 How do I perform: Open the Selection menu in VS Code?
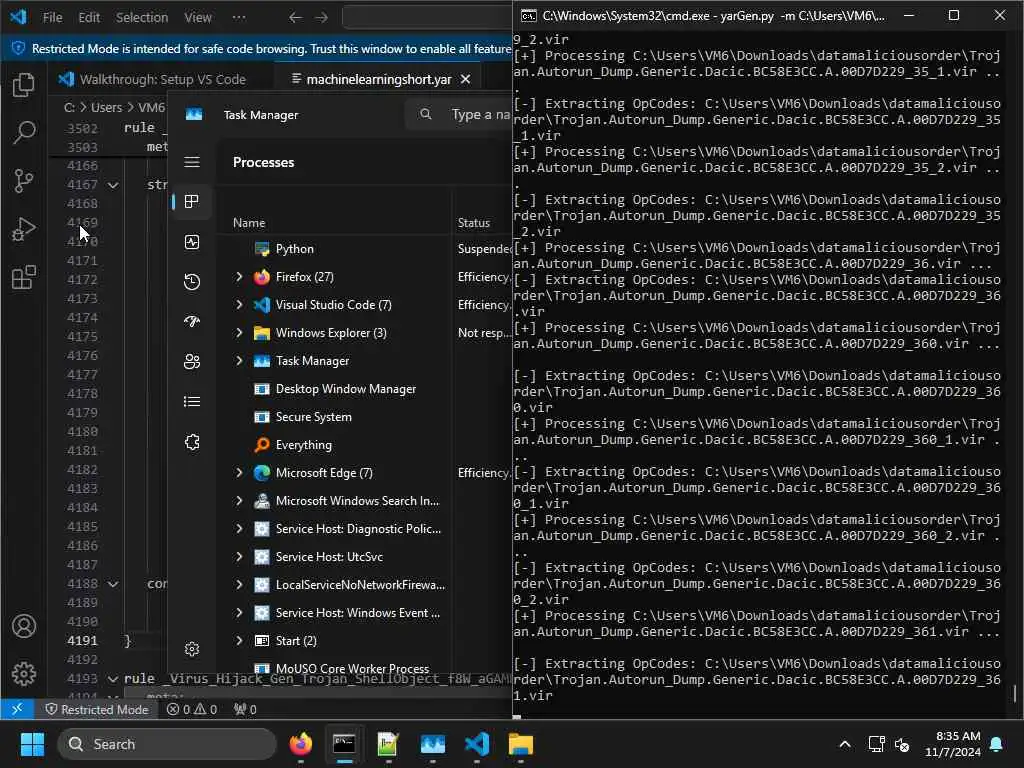point(142,18)
